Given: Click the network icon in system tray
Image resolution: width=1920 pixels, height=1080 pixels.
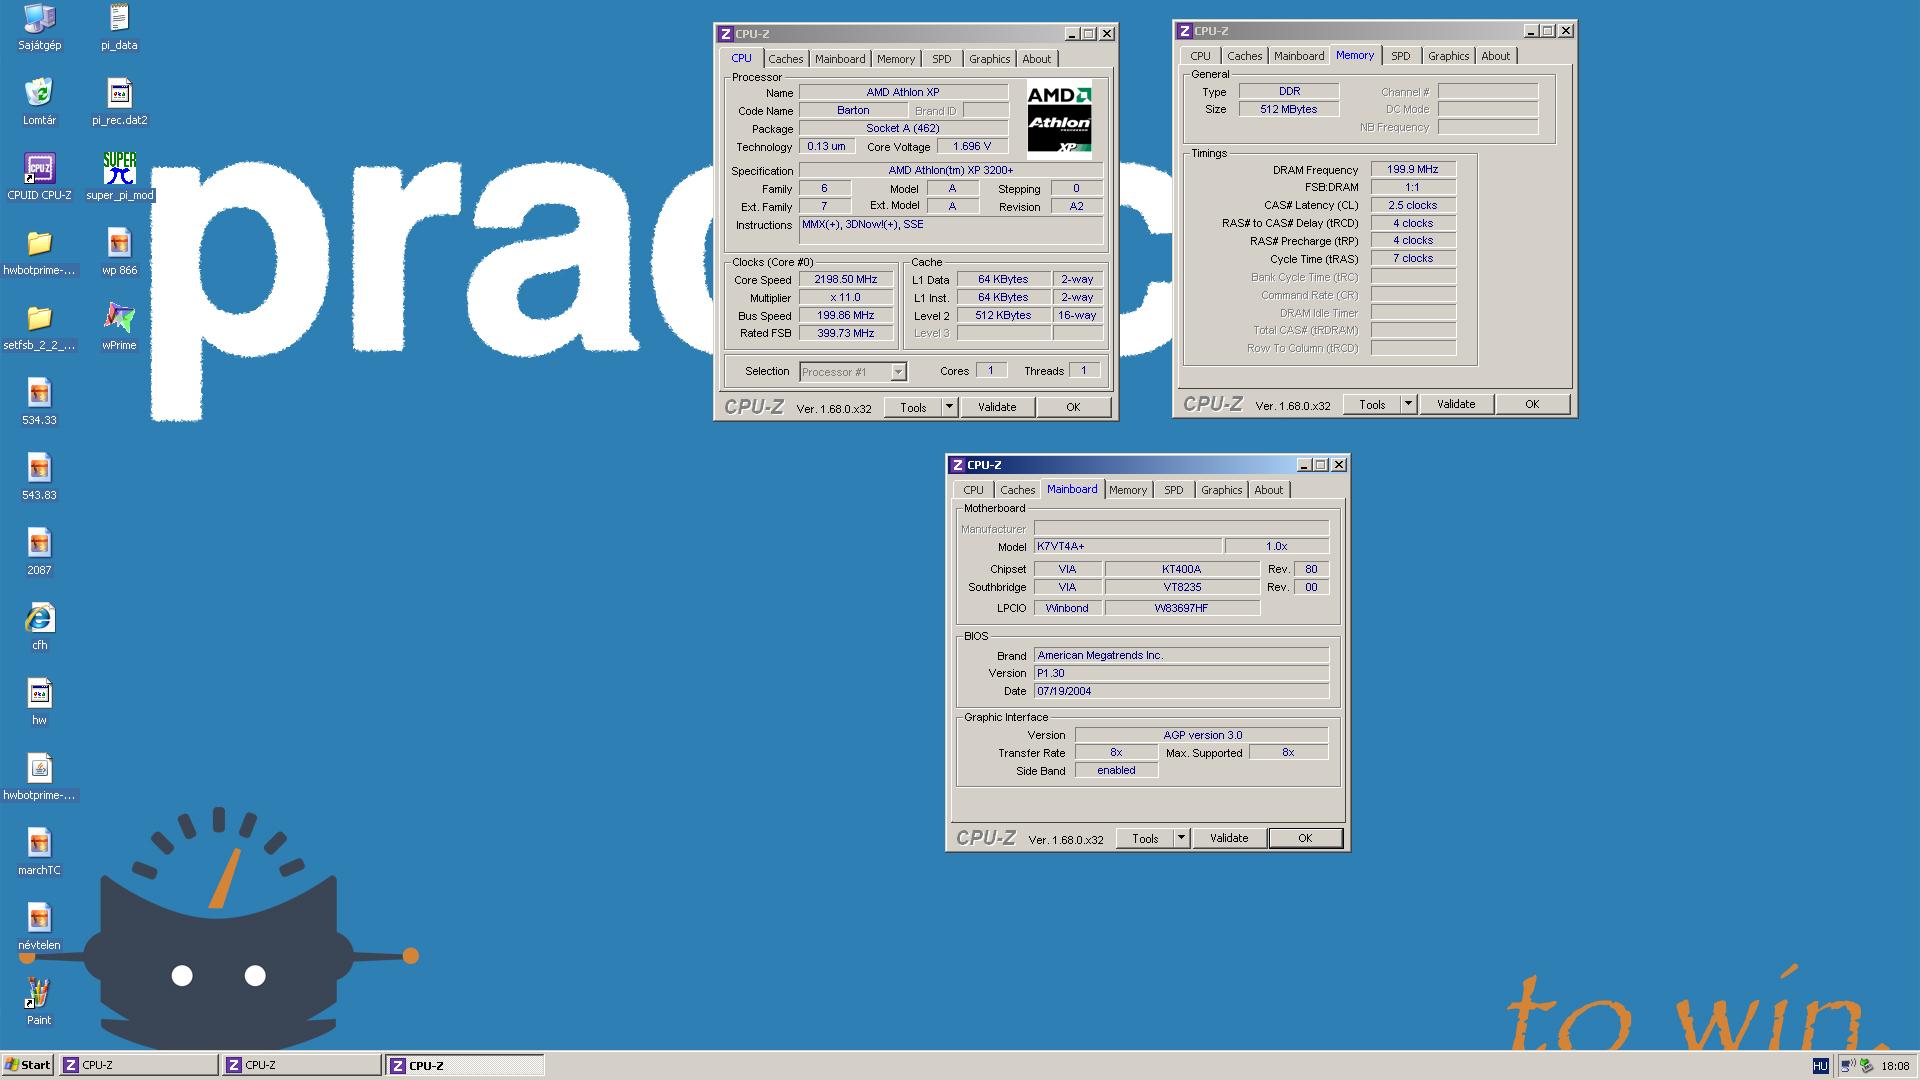Looking at the screenshot, I should [1848, 1066].
